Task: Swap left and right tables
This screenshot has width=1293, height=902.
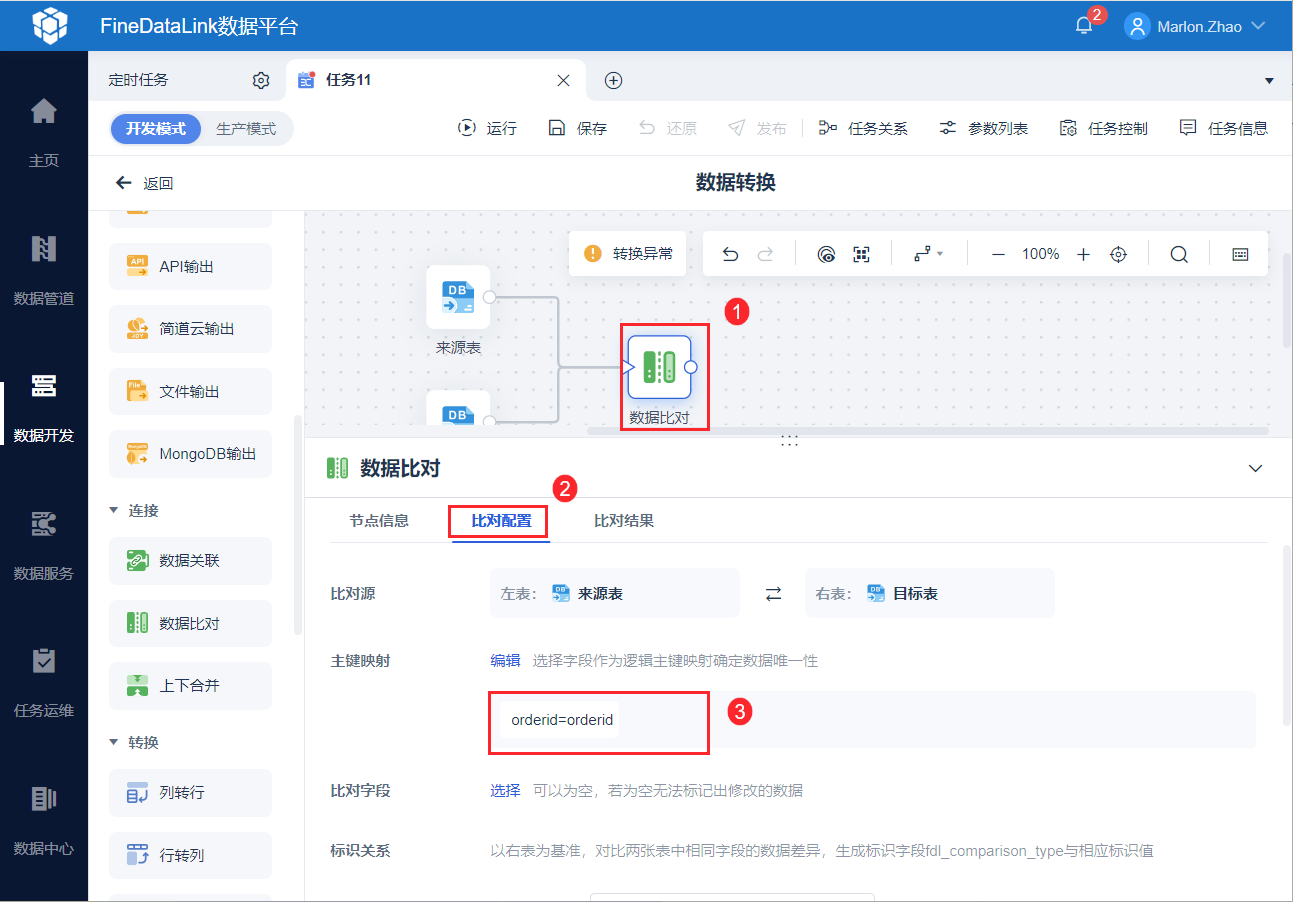Action: point(773,594)
